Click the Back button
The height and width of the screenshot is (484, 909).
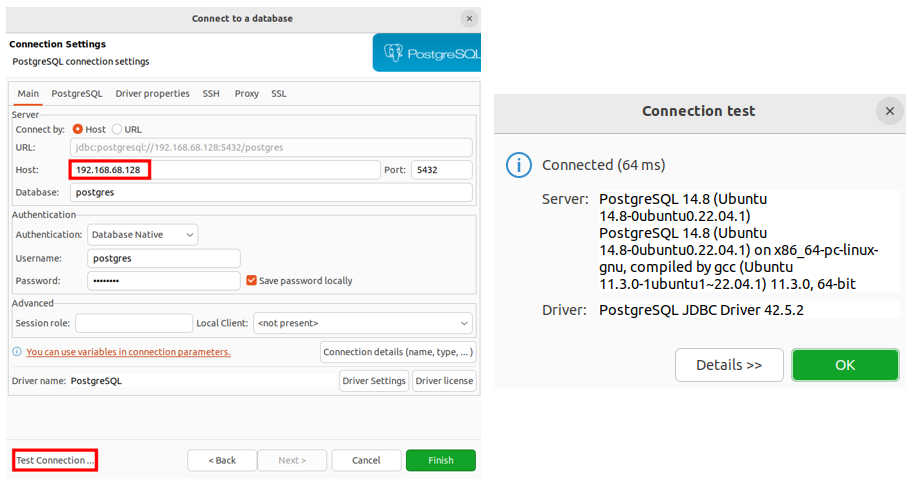pos(222,460)
